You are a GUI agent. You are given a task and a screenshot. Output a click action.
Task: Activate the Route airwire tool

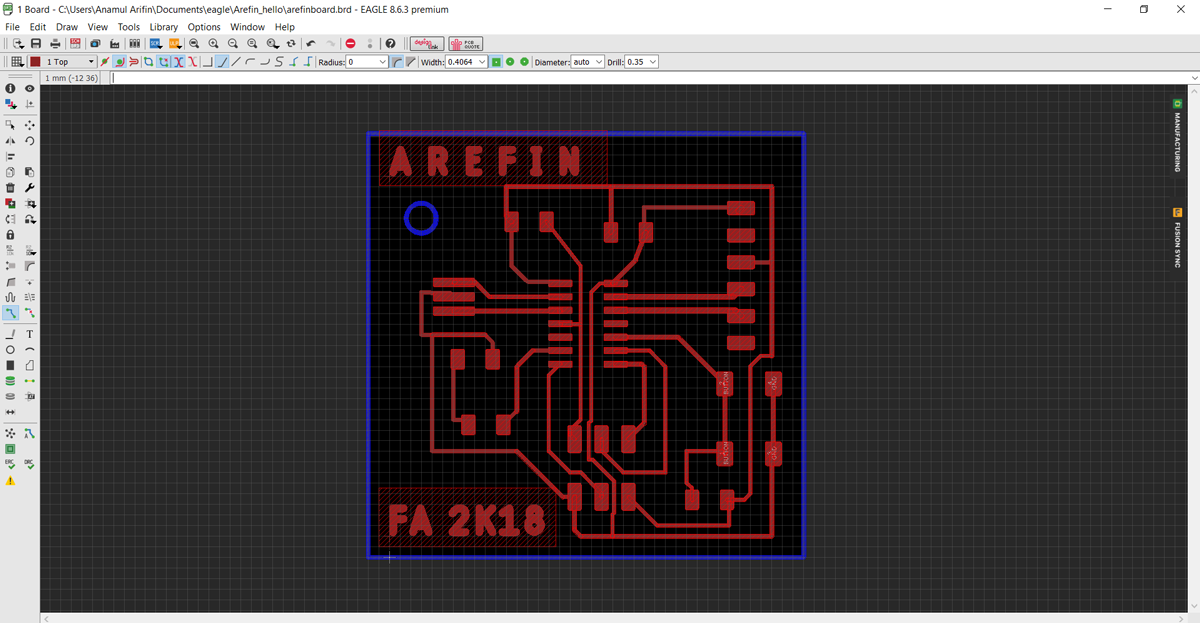click(10, 313)
